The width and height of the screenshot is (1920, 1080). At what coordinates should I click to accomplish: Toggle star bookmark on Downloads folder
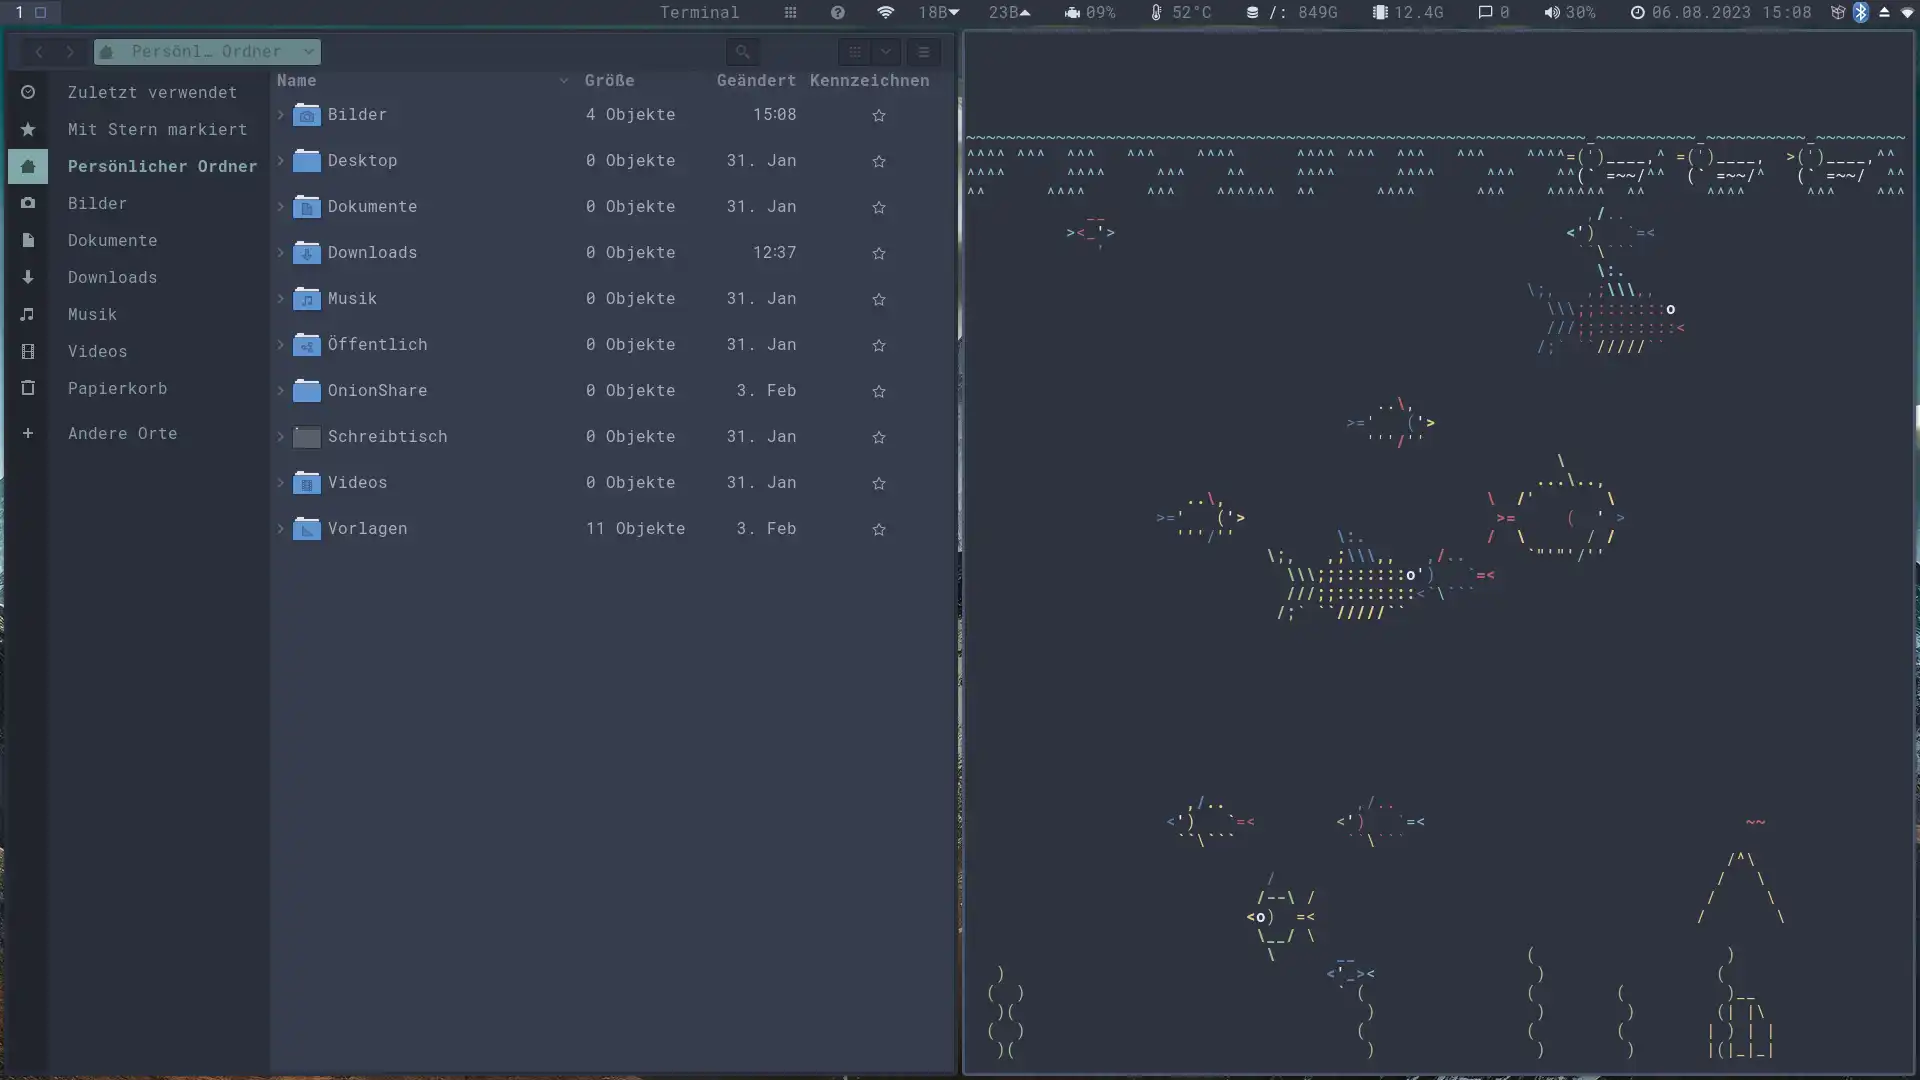pyautogui.click(x=880, y=252)
